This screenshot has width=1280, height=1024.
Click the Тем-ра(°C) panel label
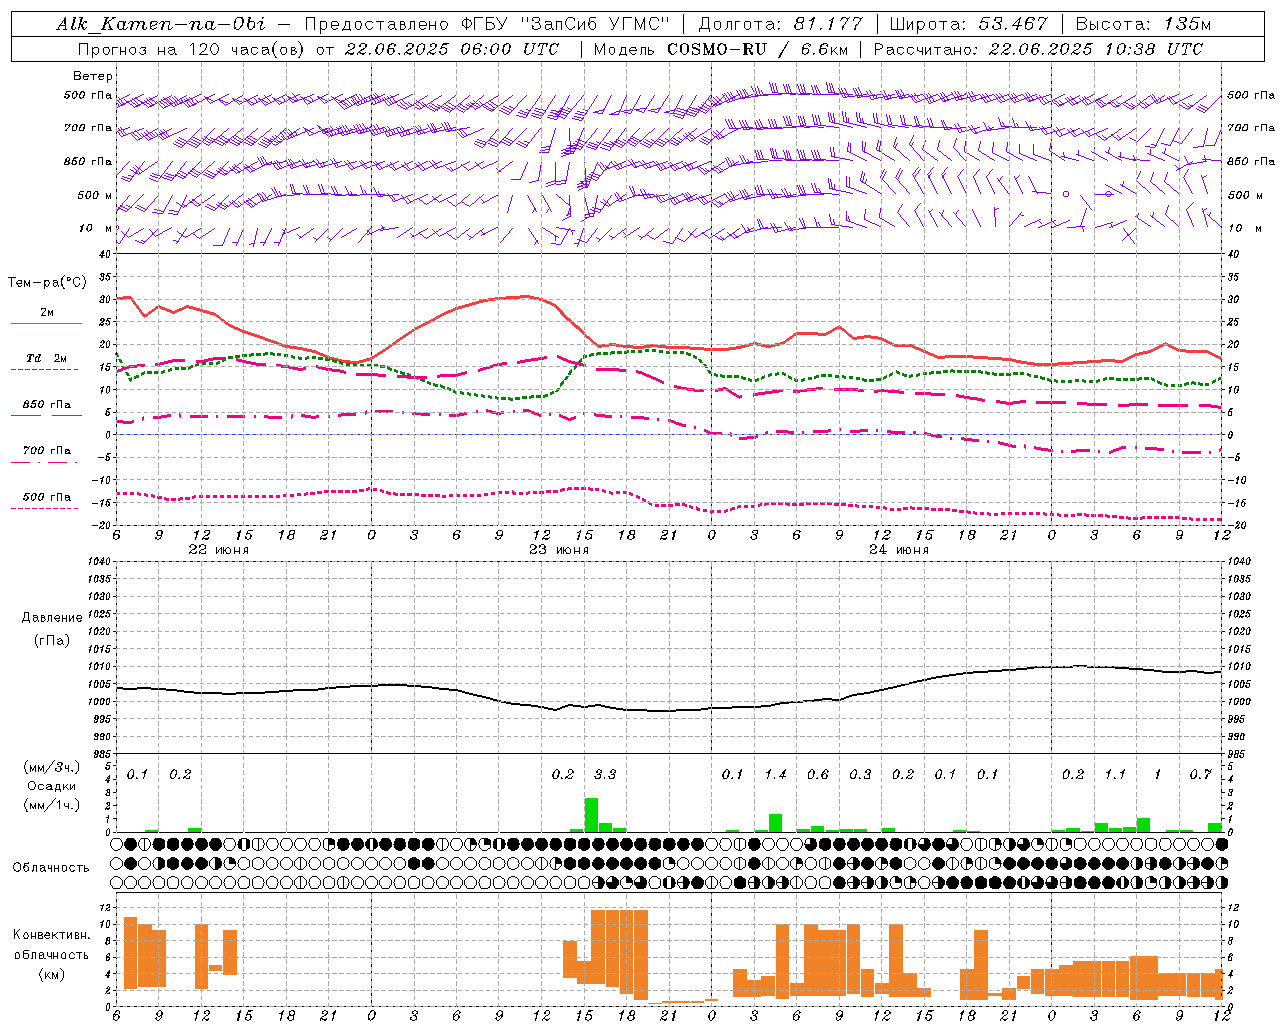point(47,283)
